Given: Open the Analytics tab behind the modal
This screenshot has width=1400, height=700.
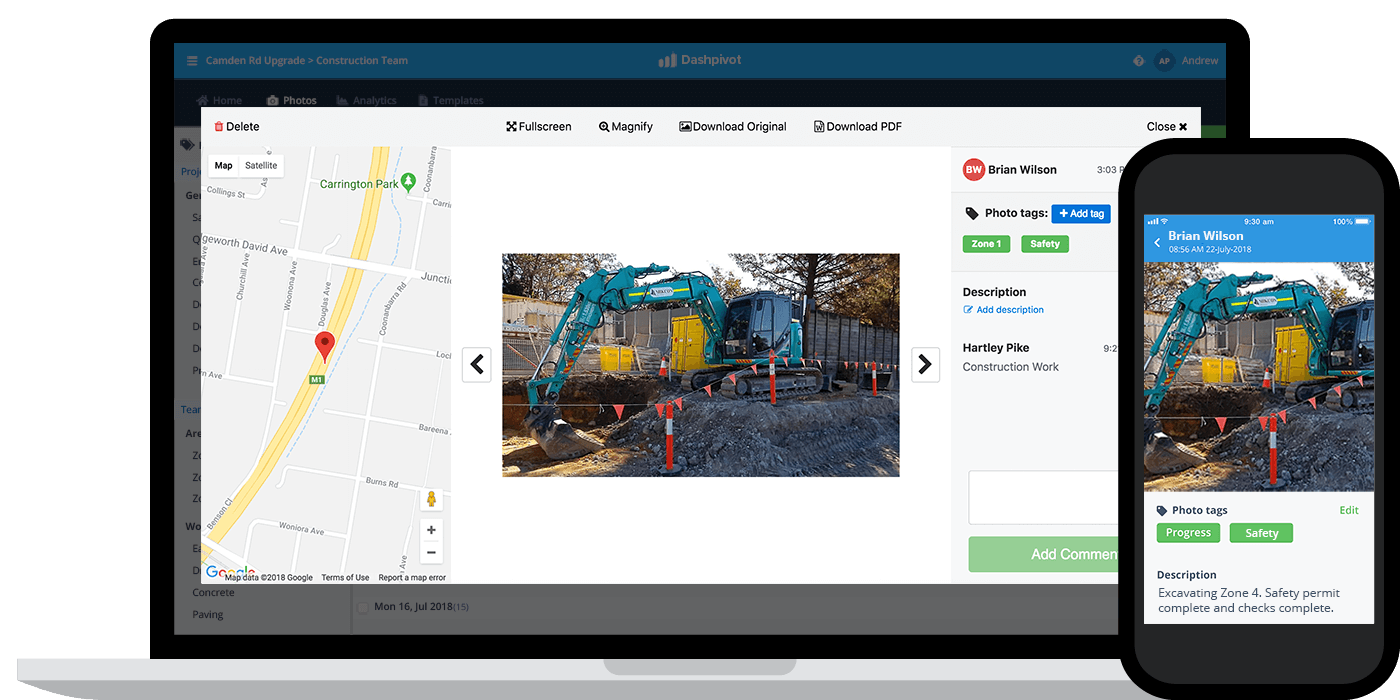Looking at the screenshot, I should click(367, 100).
